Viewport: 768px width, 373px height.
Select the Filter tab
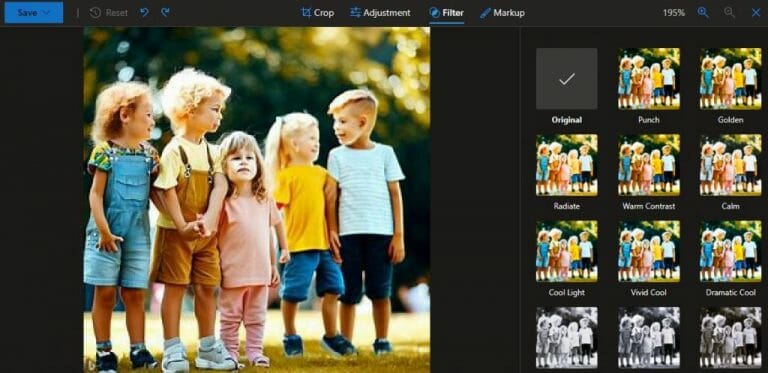coord(446,13)
